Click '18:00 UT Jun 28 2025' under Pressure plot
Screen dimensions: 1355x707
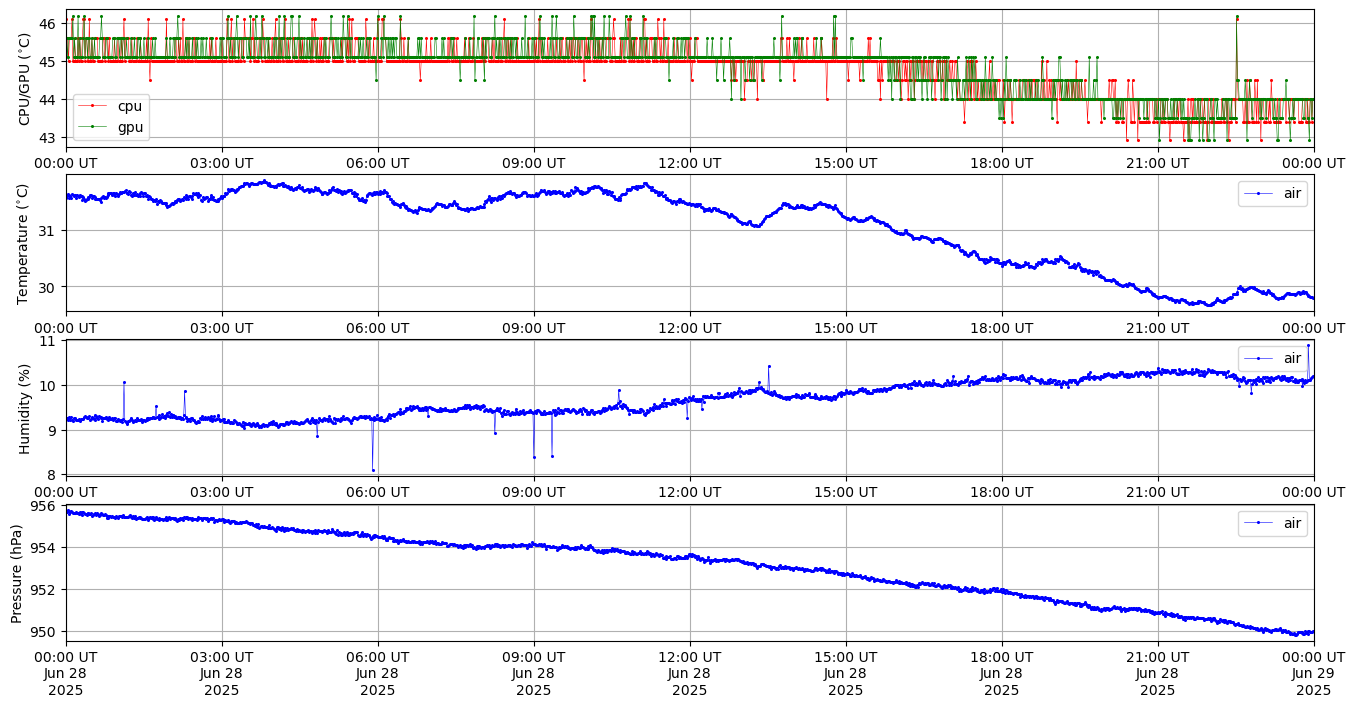point(1002,674)
